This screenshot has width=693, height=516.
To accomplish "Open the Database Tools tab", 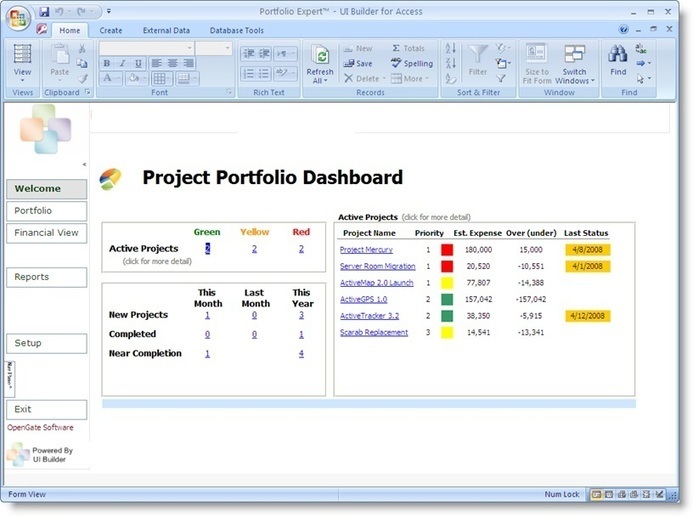I will coord(236,30).
